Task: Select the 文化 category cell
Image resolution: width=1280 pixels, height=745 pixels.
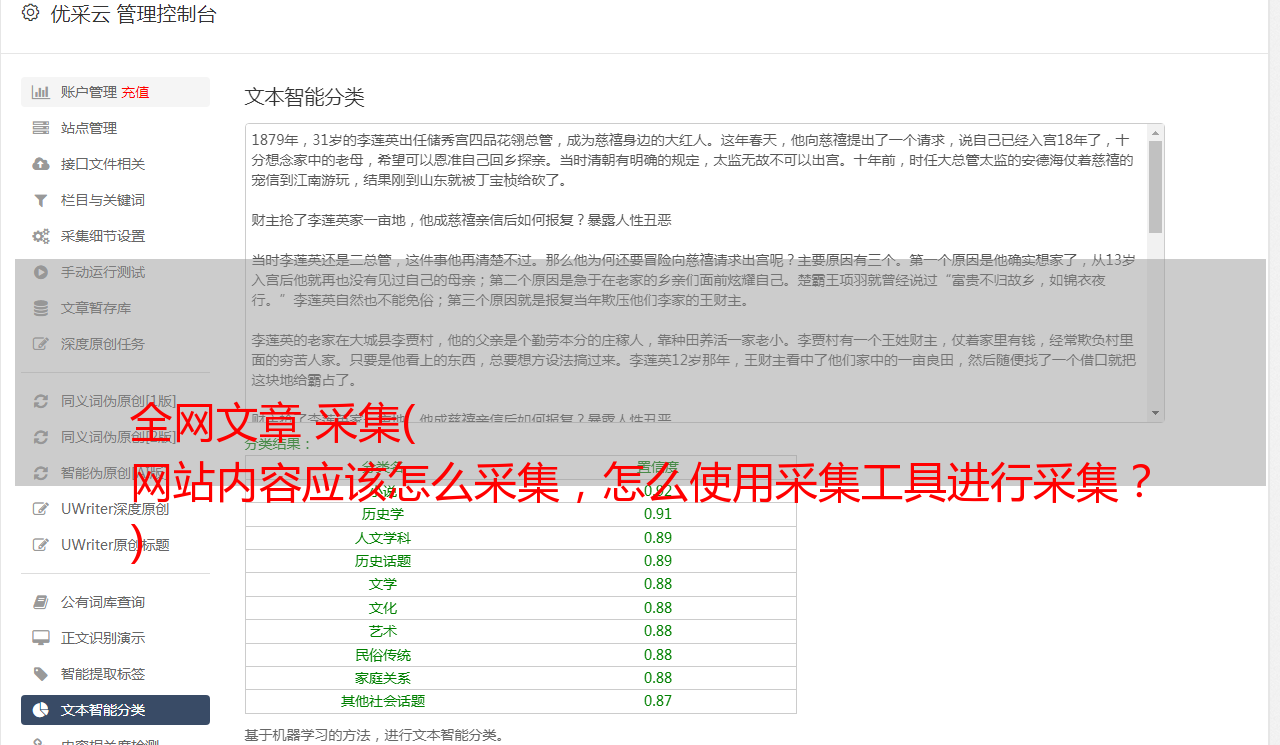Action: pos(383,608)
